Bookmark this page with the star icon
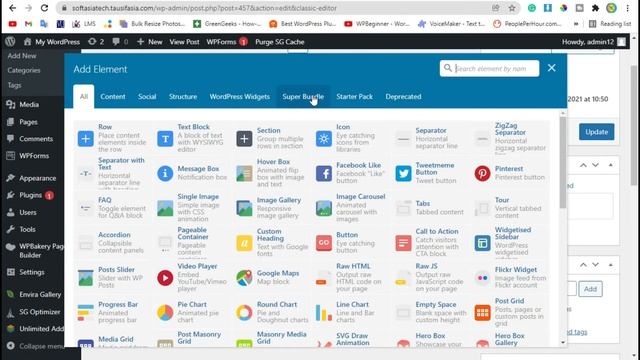Viewport: 640px width, 360px height. 512,8
